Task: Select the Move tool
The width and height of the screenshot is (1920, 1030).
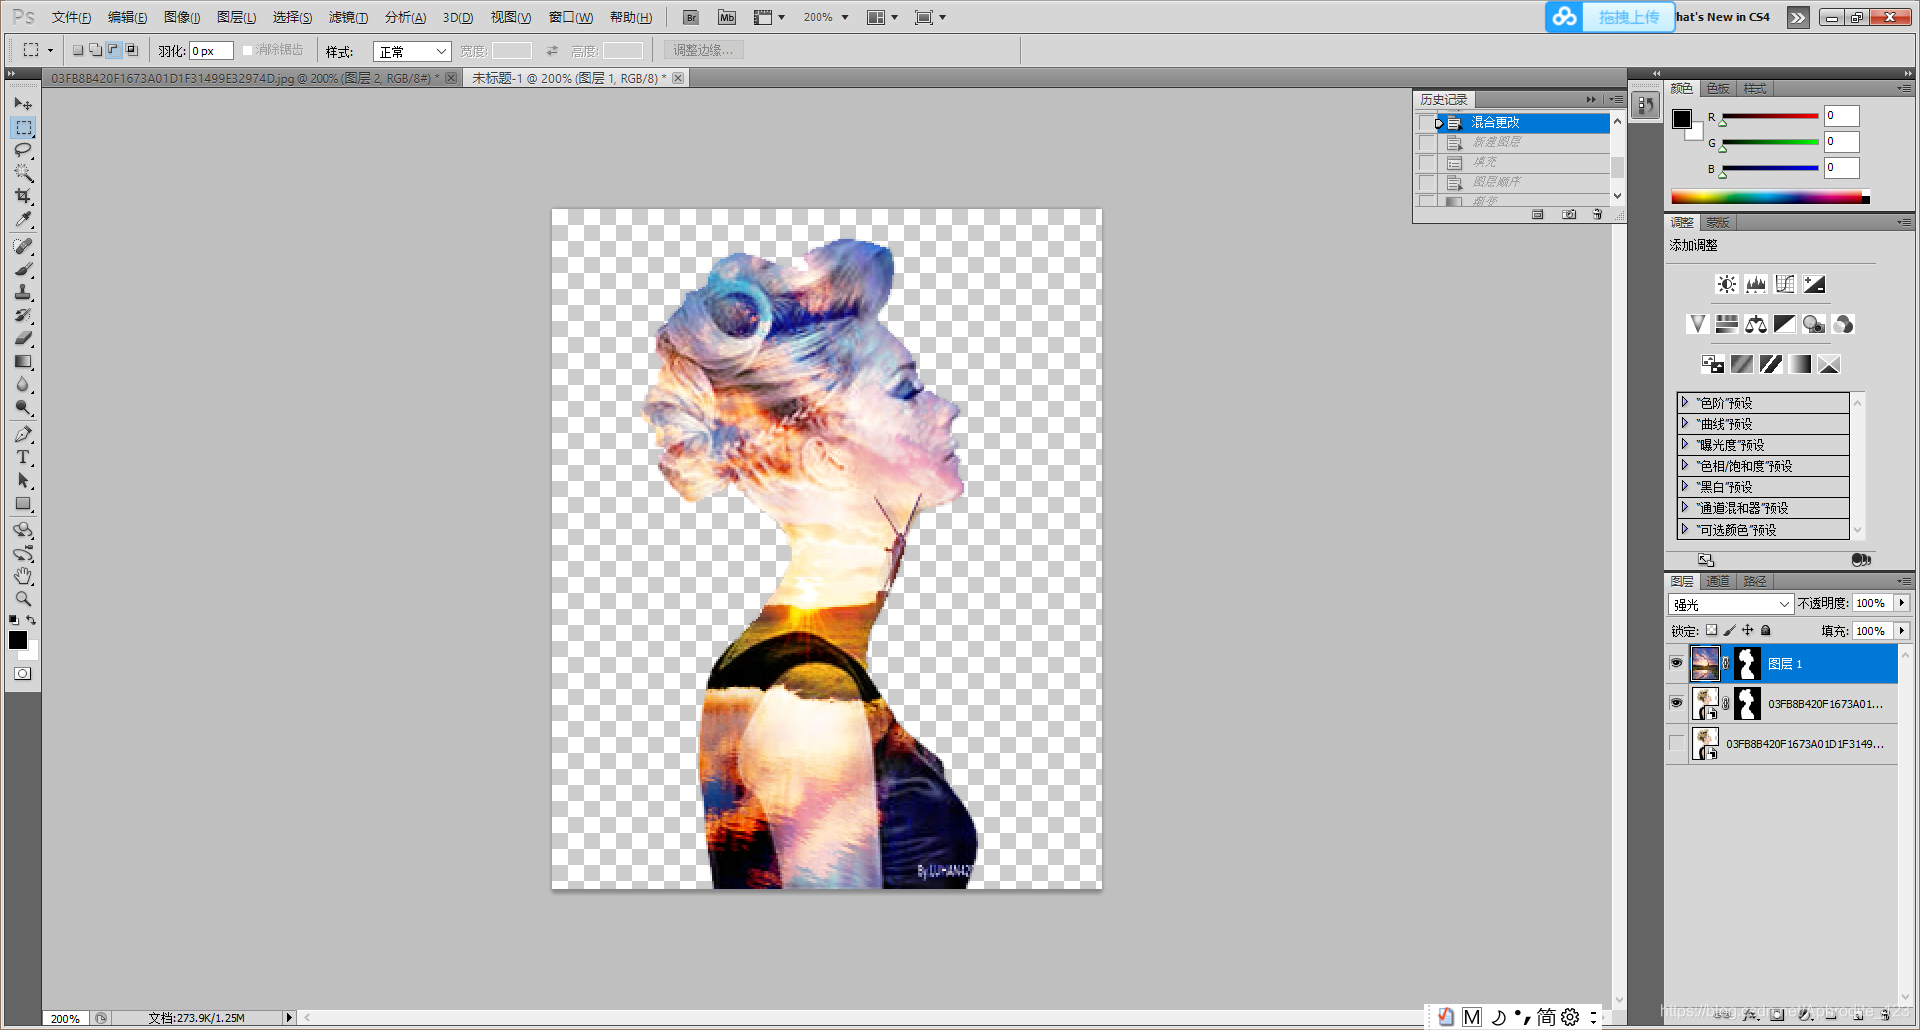Action: click(x=23, y=103)
